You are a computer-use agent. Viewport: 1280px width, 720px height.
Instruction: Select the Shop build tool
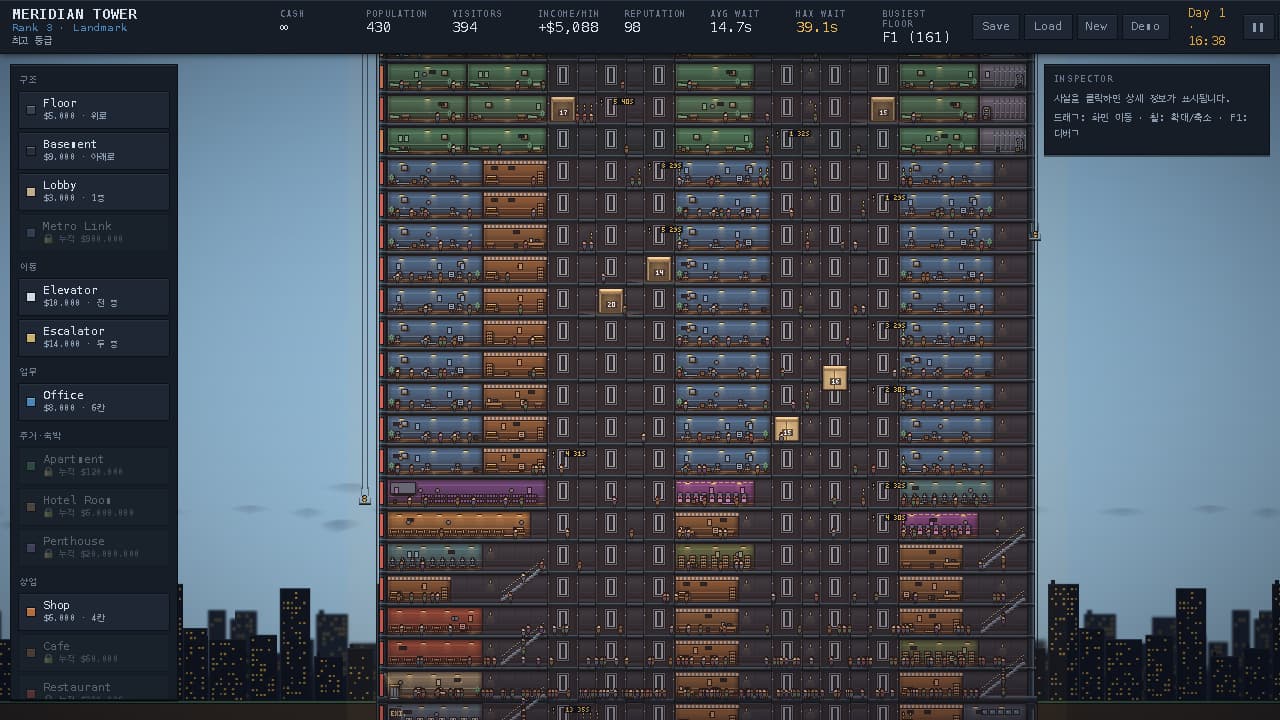click(94, 611)
